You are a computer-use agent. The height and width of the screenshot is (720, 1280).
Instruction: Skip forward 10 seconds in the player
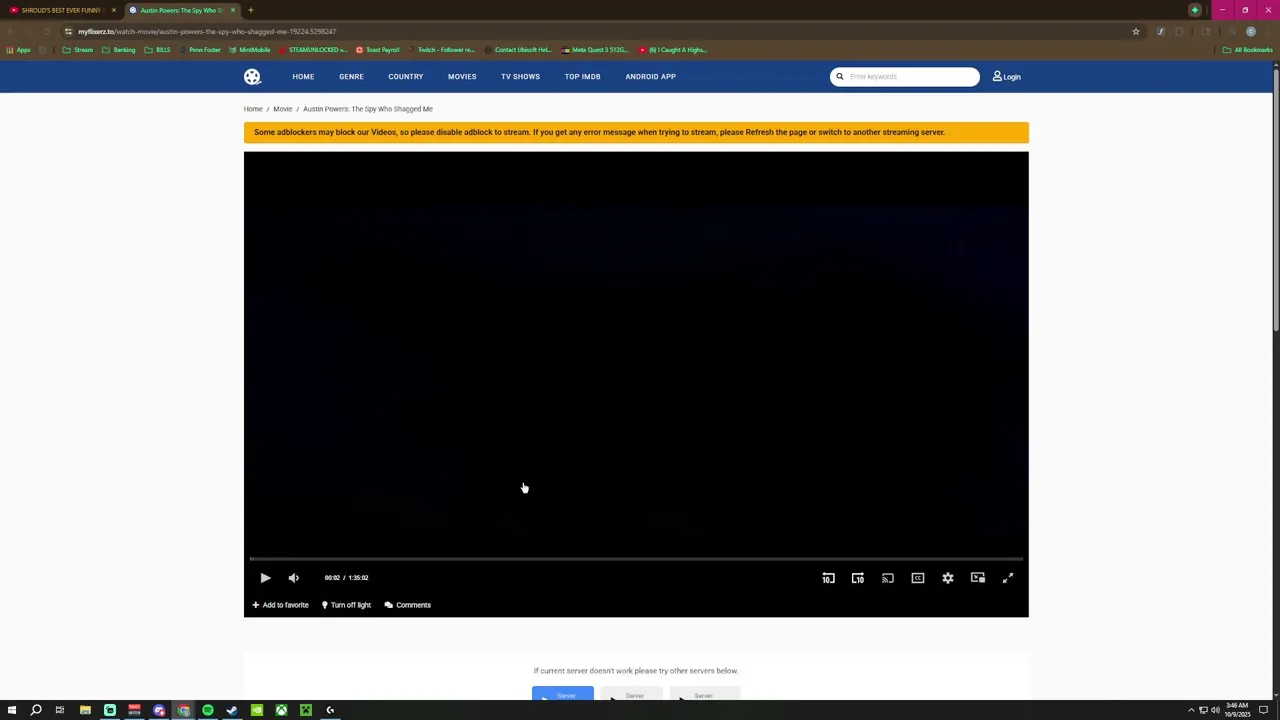pyautogui.click(x=857, y=578)
